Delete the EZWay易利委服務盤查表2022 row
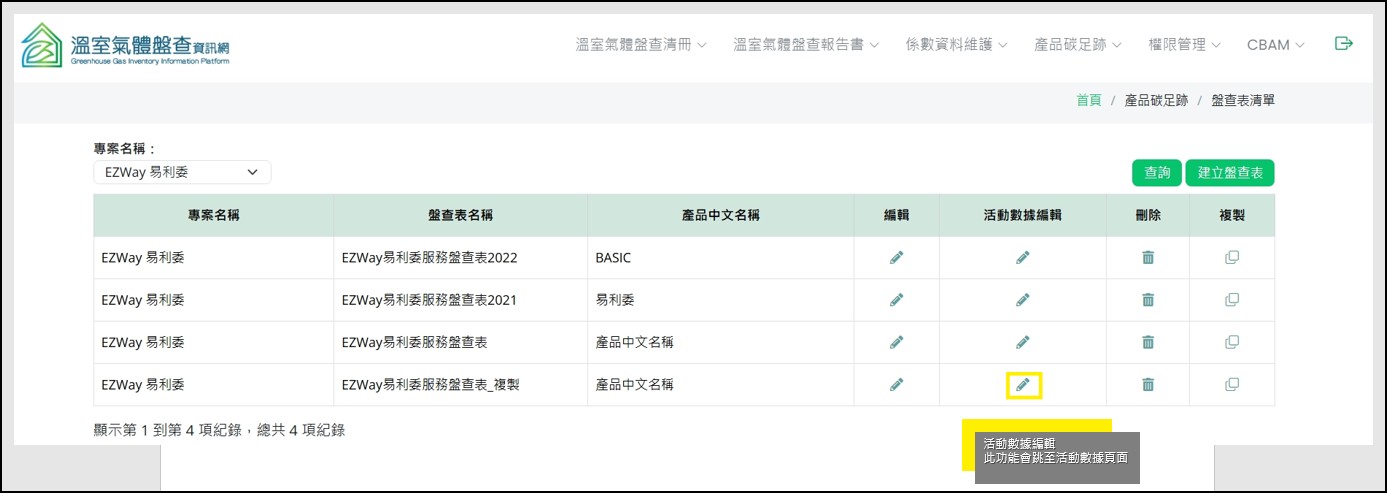Screen dimensions: 1387x493 (x=1148, y=258)
